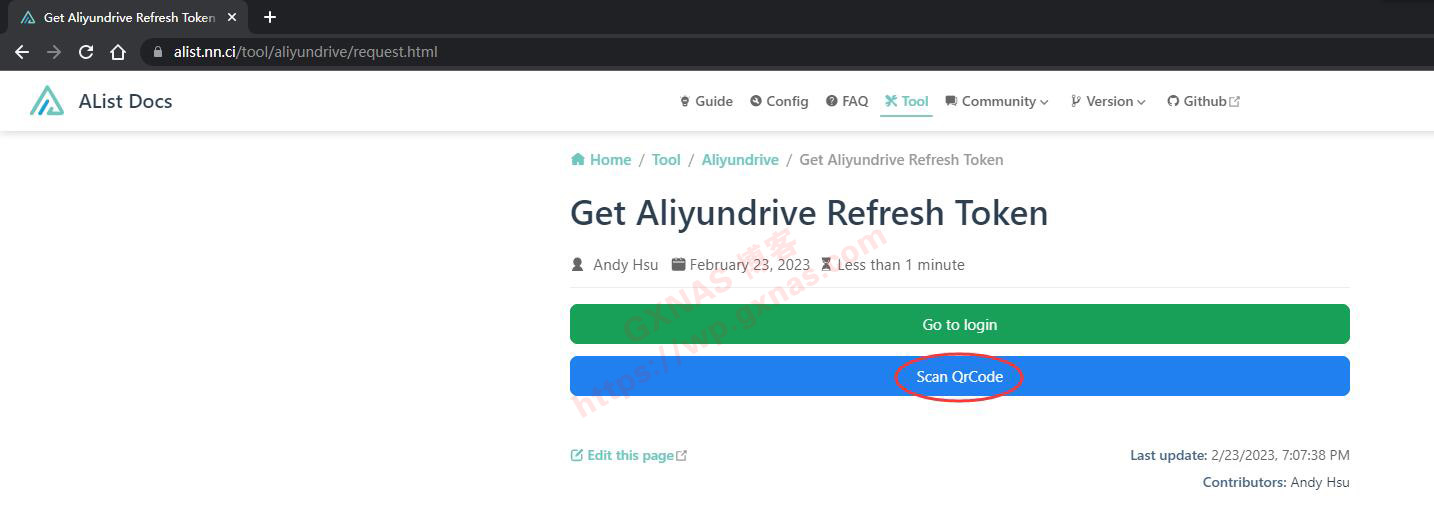Viewport: 1434px width, 521px height.
Task: Open the Edit this page link
Action: tap(629, 455)
